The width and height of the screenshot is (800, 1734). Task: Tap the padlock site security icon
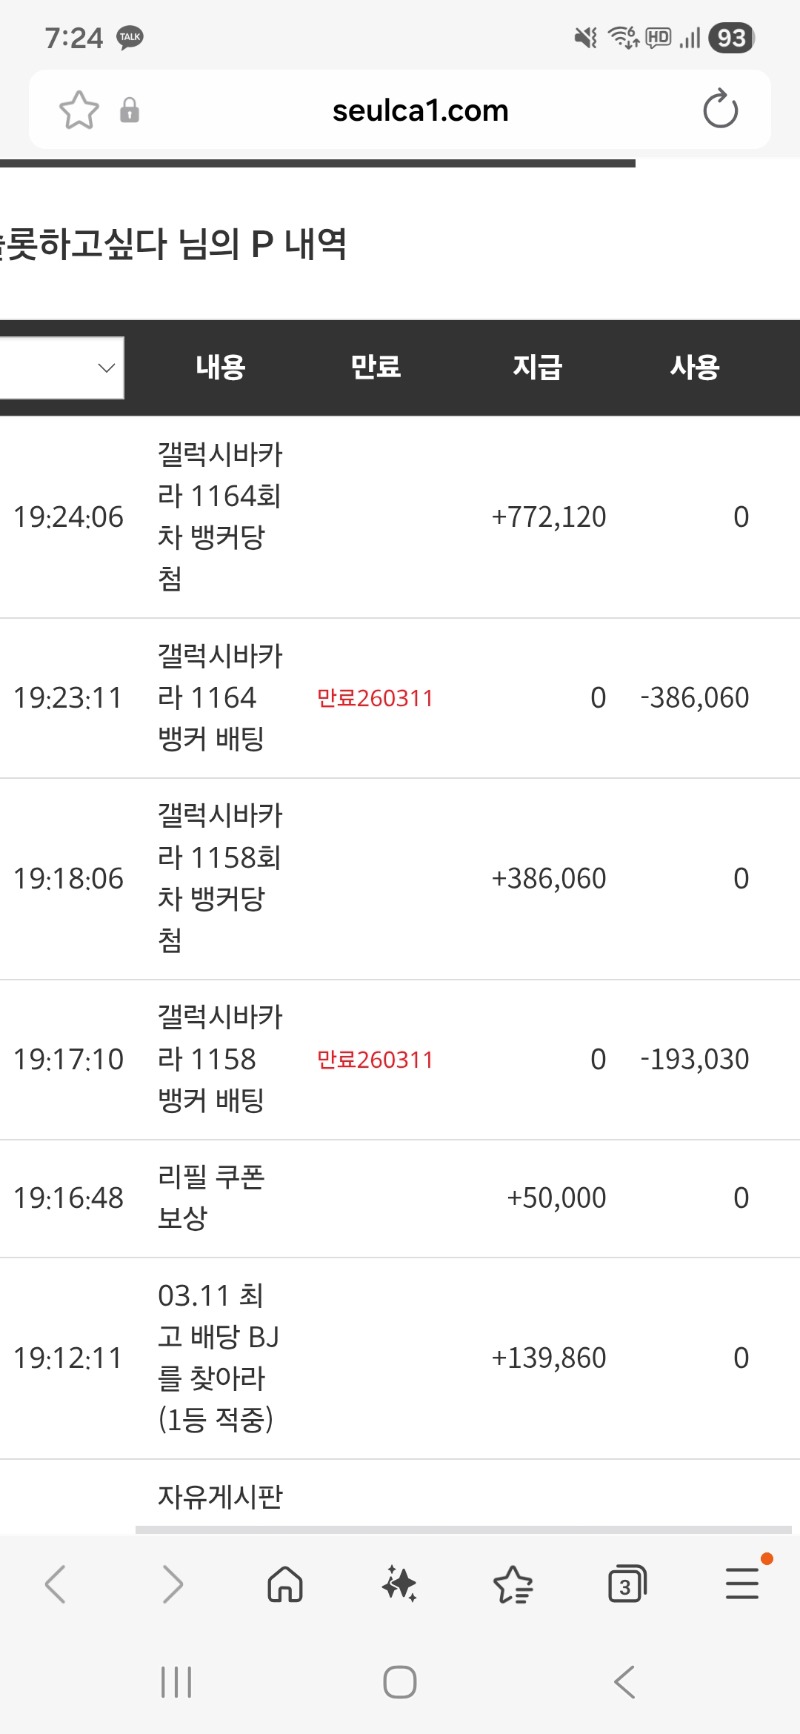(130, 110)
